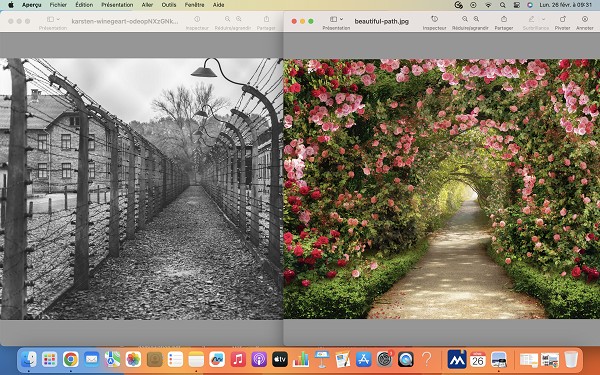Show markup tools via the Annoter icon
Viewport: 600px width, 375px height.
point(584,19)
